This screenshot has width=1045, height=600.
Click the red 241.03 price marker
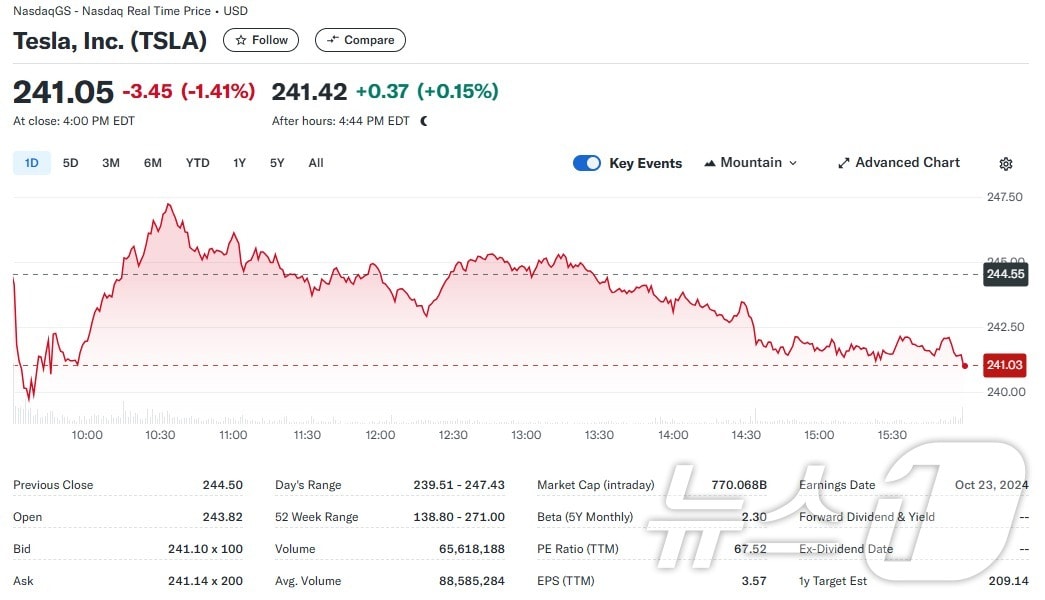1004,365
